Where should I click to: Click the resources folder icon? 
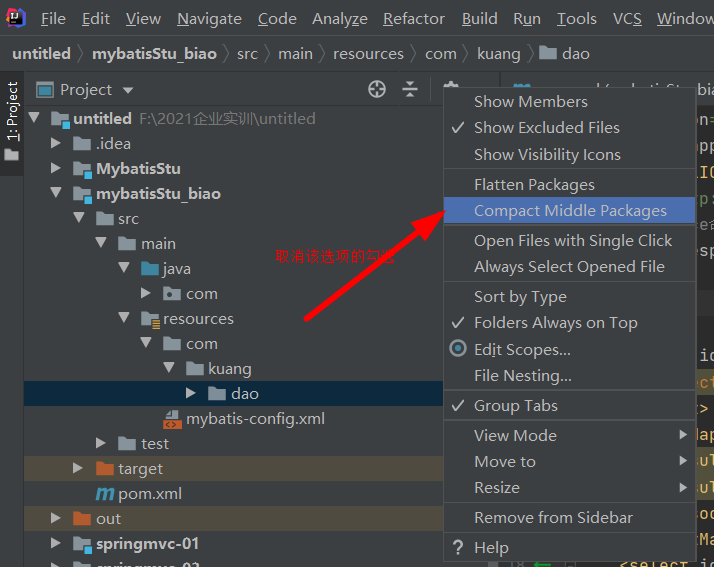150,319
